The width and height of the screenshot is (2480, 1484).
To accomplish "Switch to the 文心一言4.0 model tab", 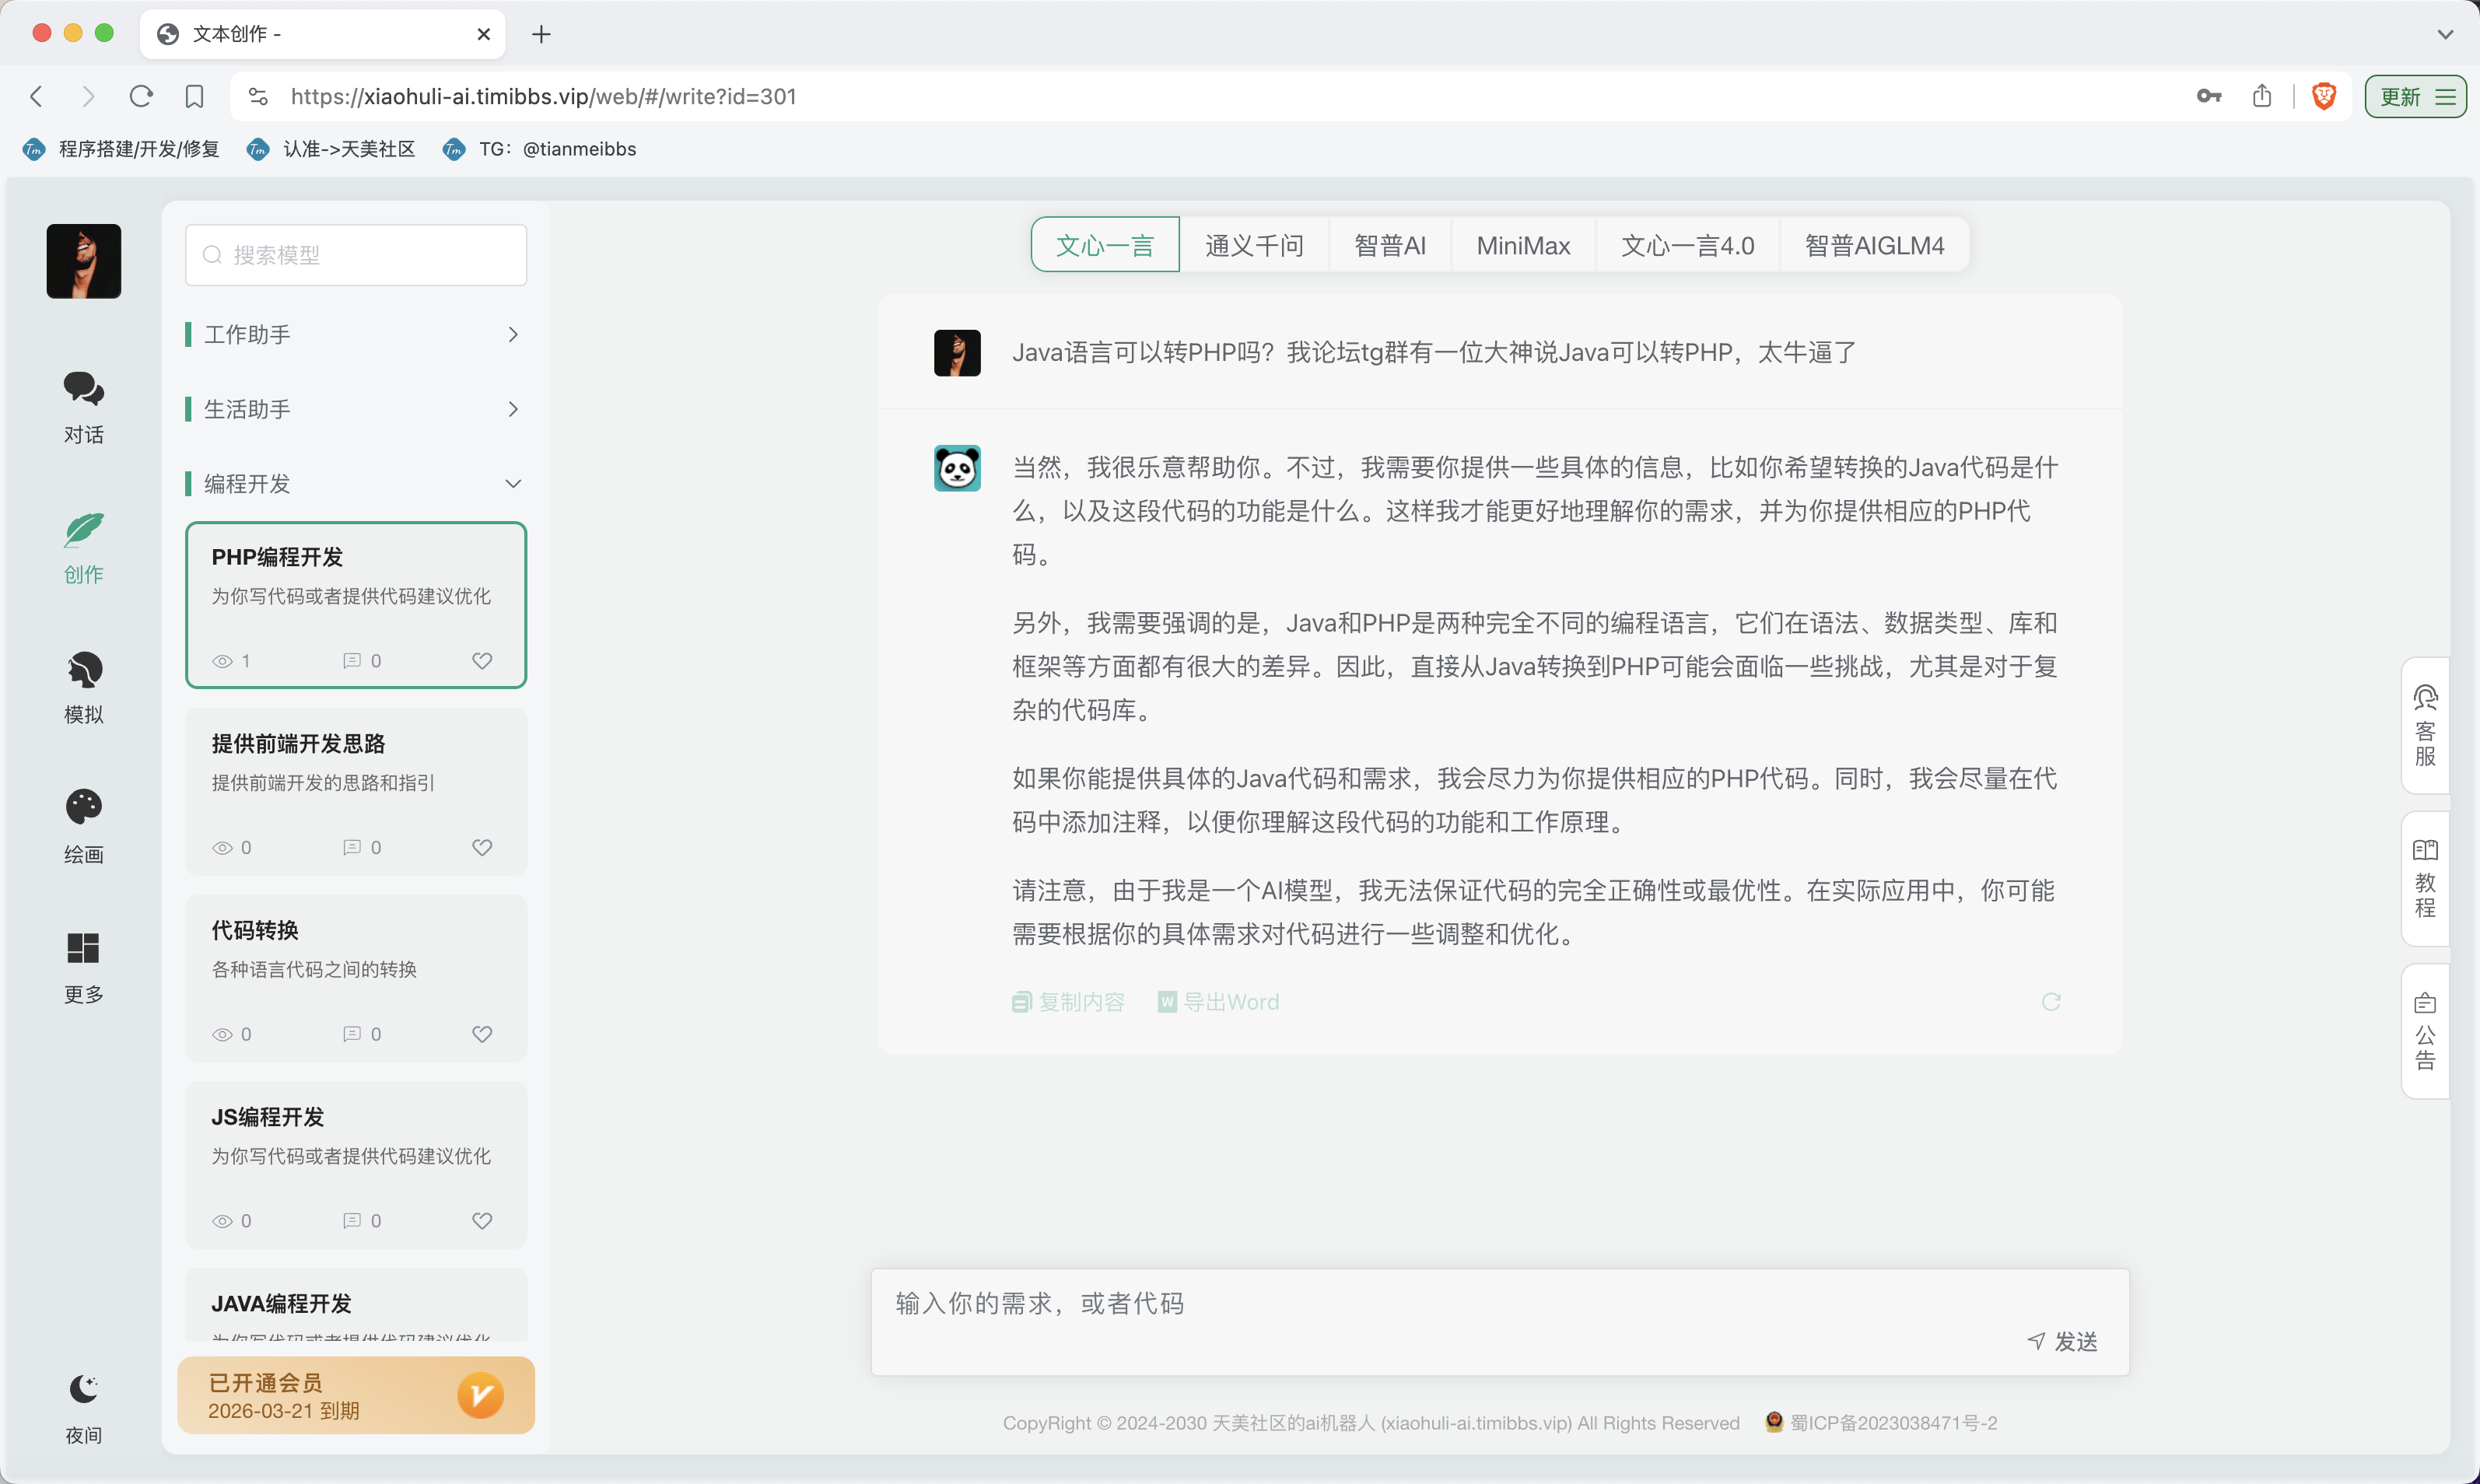I will 1688,245.
